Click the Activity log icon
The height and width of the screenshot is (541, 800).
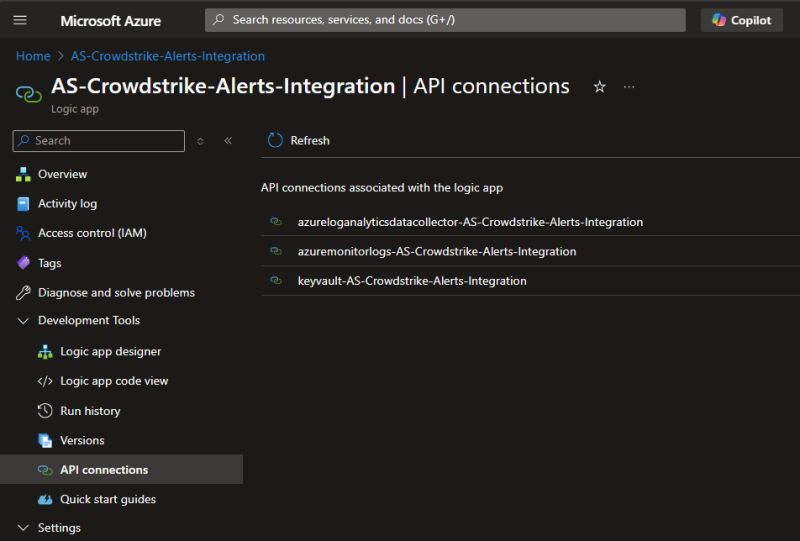(23, 204)
